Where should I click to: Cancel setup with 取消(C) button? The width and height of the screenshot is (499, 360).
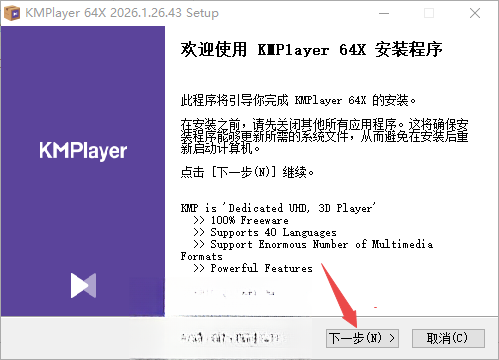(x=448, y=338)
